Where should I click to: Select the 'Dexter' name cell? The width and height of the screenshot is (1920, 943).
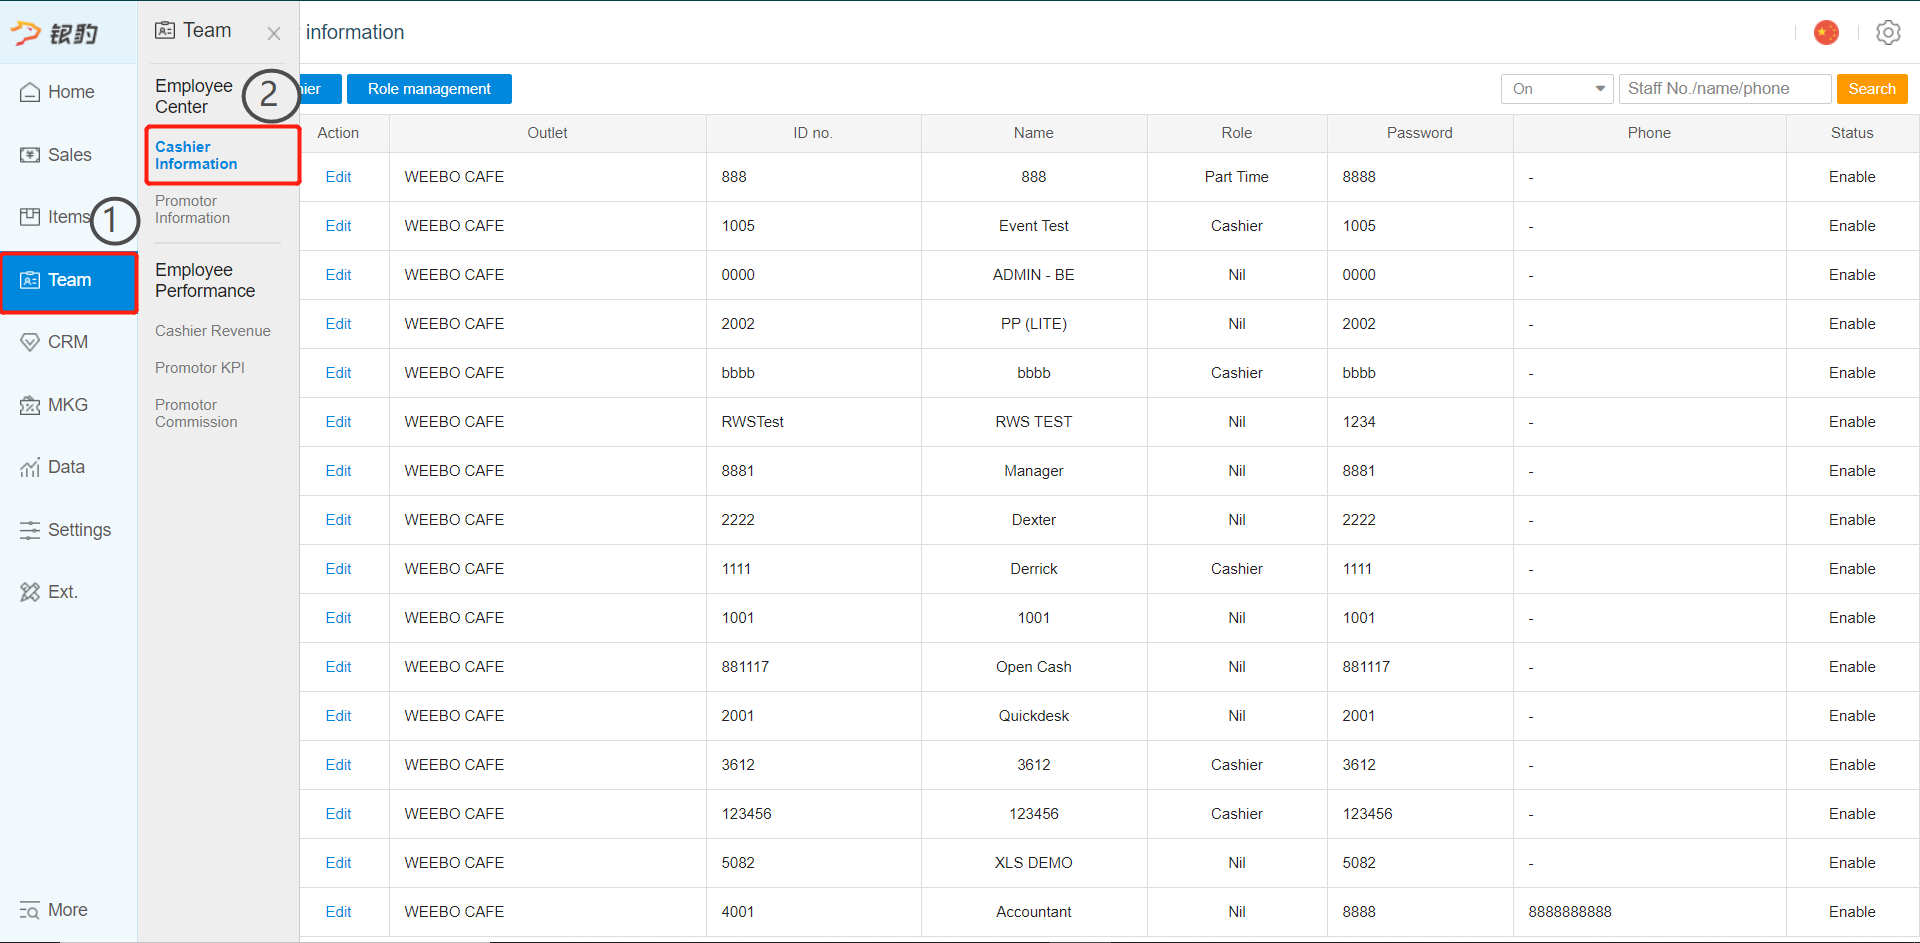pos(1033,520)
